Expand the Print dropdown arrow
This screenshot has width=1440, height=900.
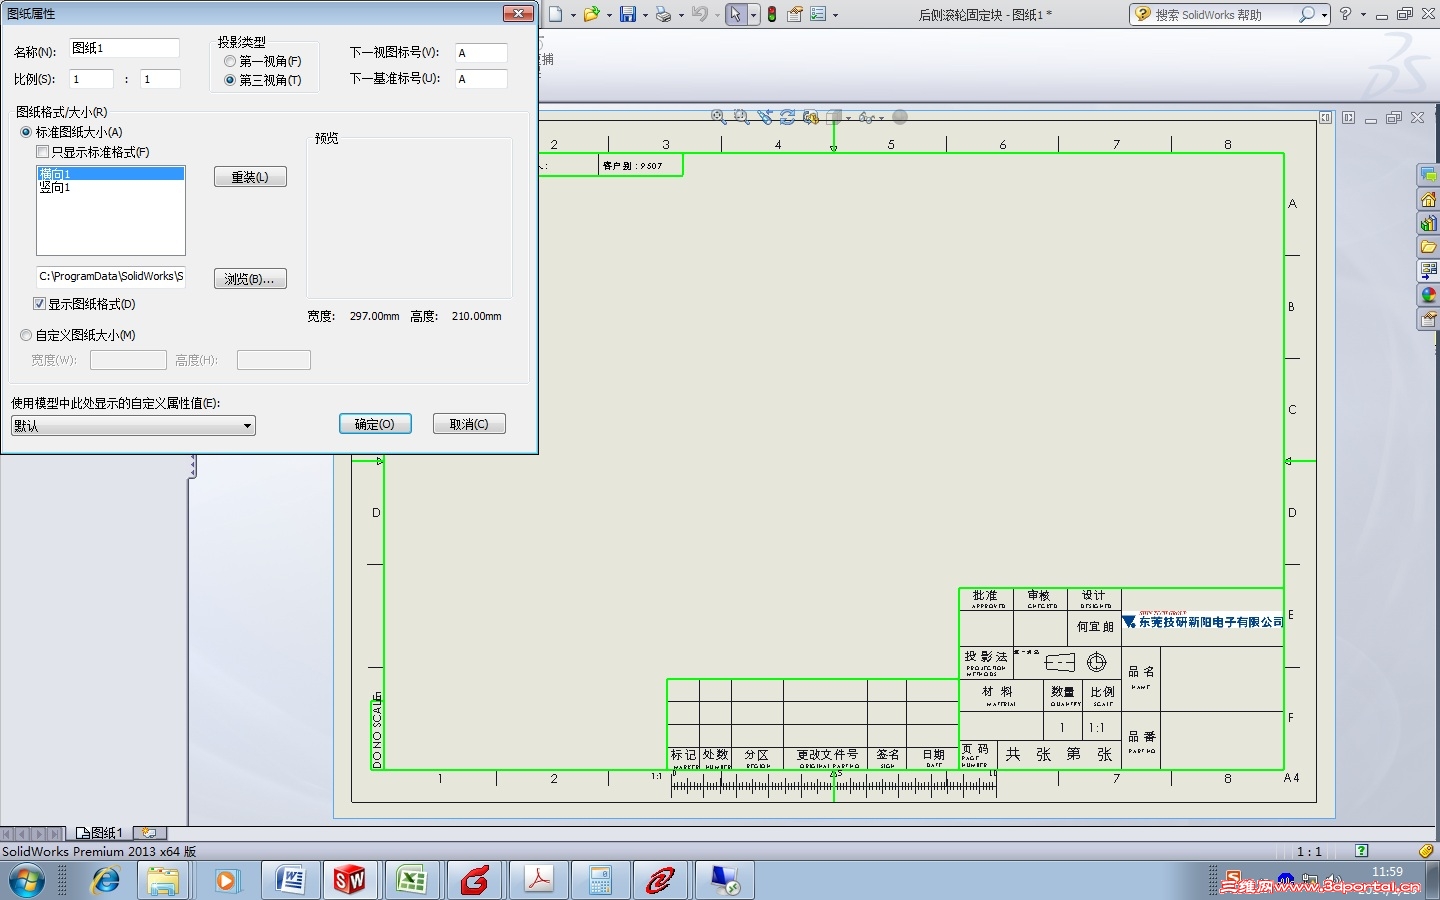pos(680,15)
